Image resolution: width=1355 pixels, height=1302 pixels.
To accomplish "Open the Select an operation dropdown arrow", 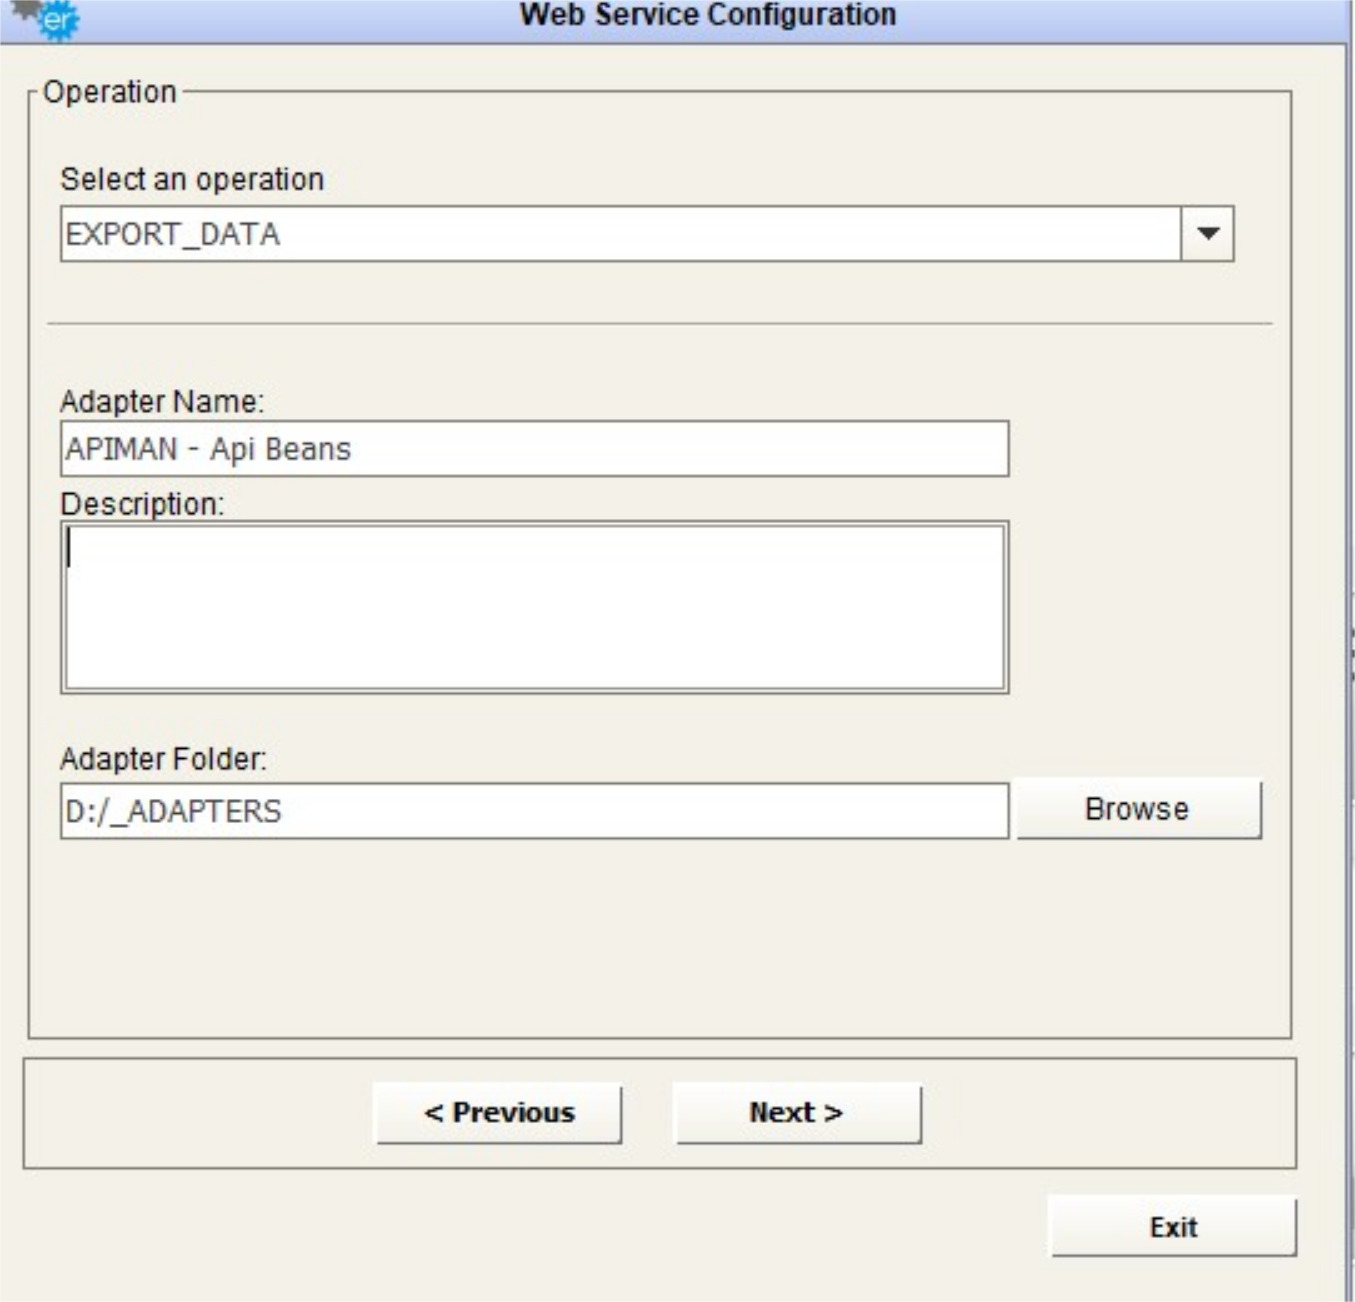I will click(1207, 234).
